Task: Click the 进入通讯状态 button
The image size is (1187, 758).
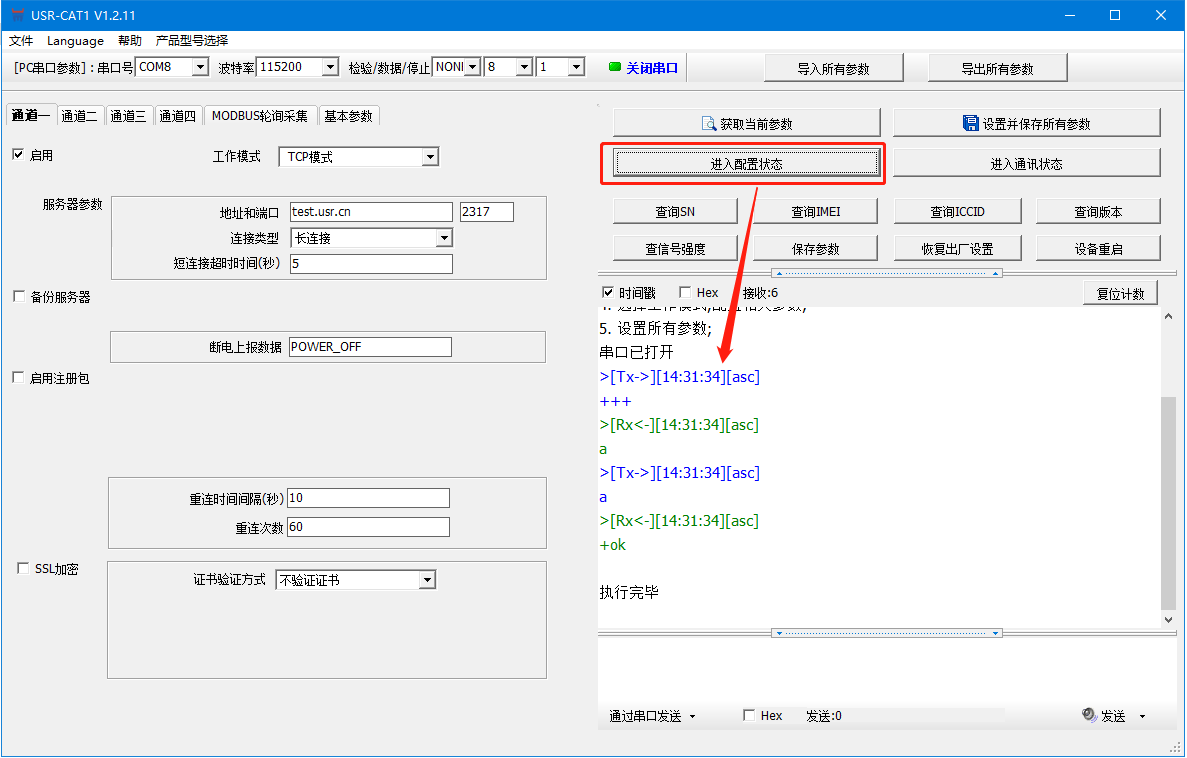Action: pos(1027,164)
